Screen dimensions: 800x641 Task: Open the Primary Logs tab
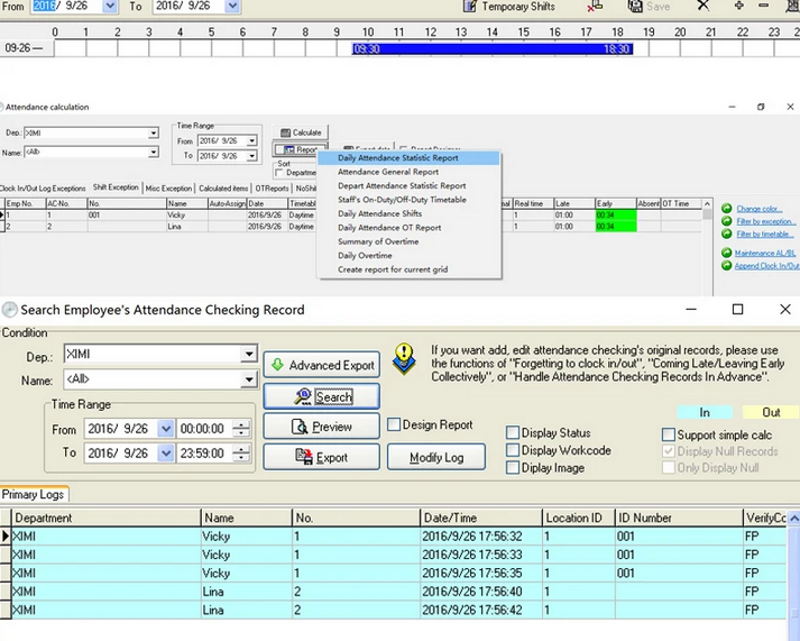[x=34, y=495]
